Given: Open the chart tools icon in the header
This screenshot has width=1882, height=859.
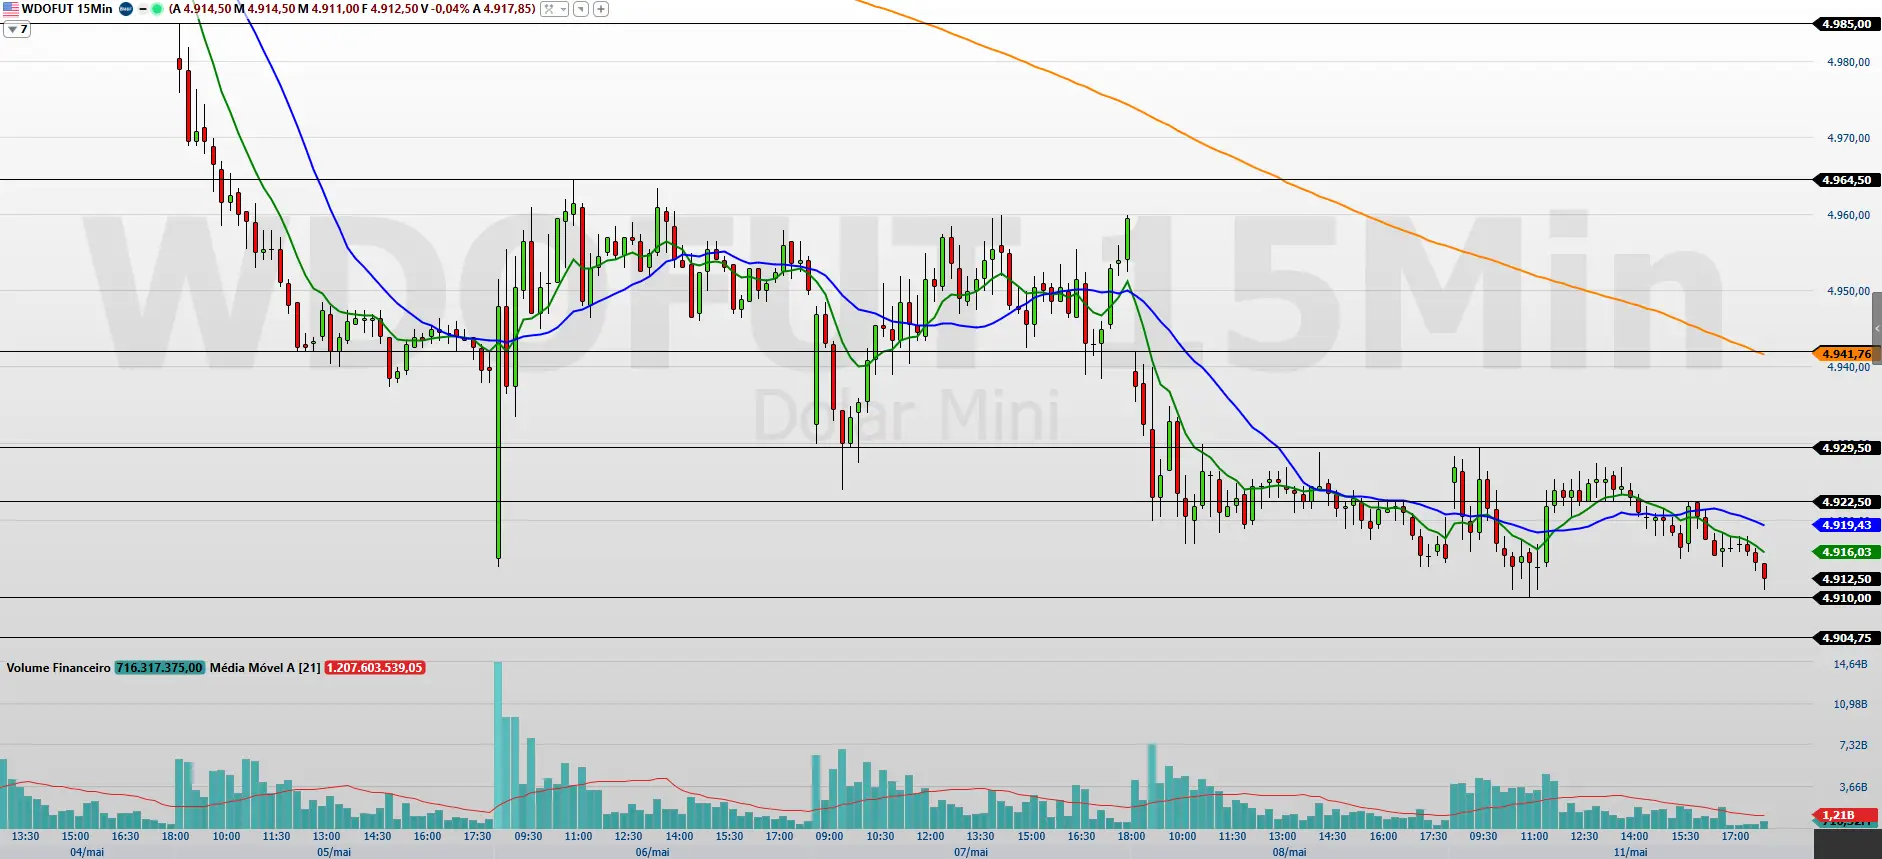Looking at the screenshot, I should click(549, 9).
